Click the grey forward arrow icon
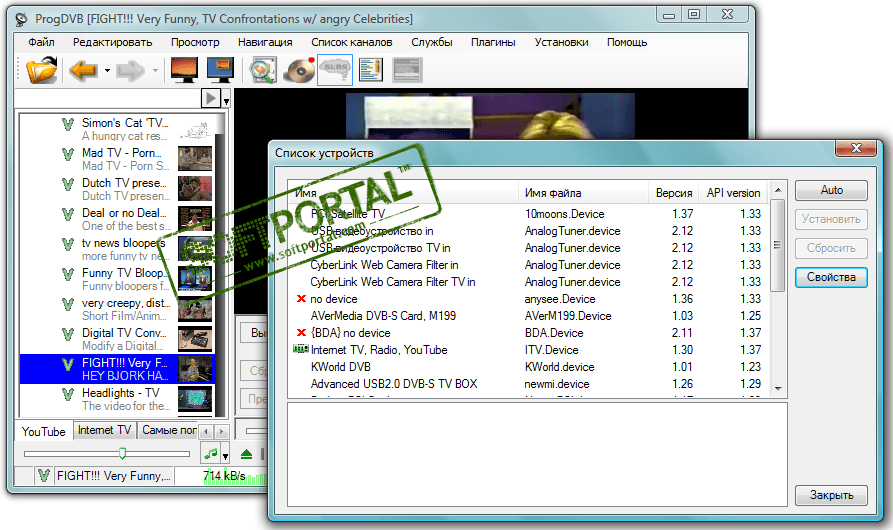Image resolution: width=893 pixels, height=530 pixels. [130, 71]
